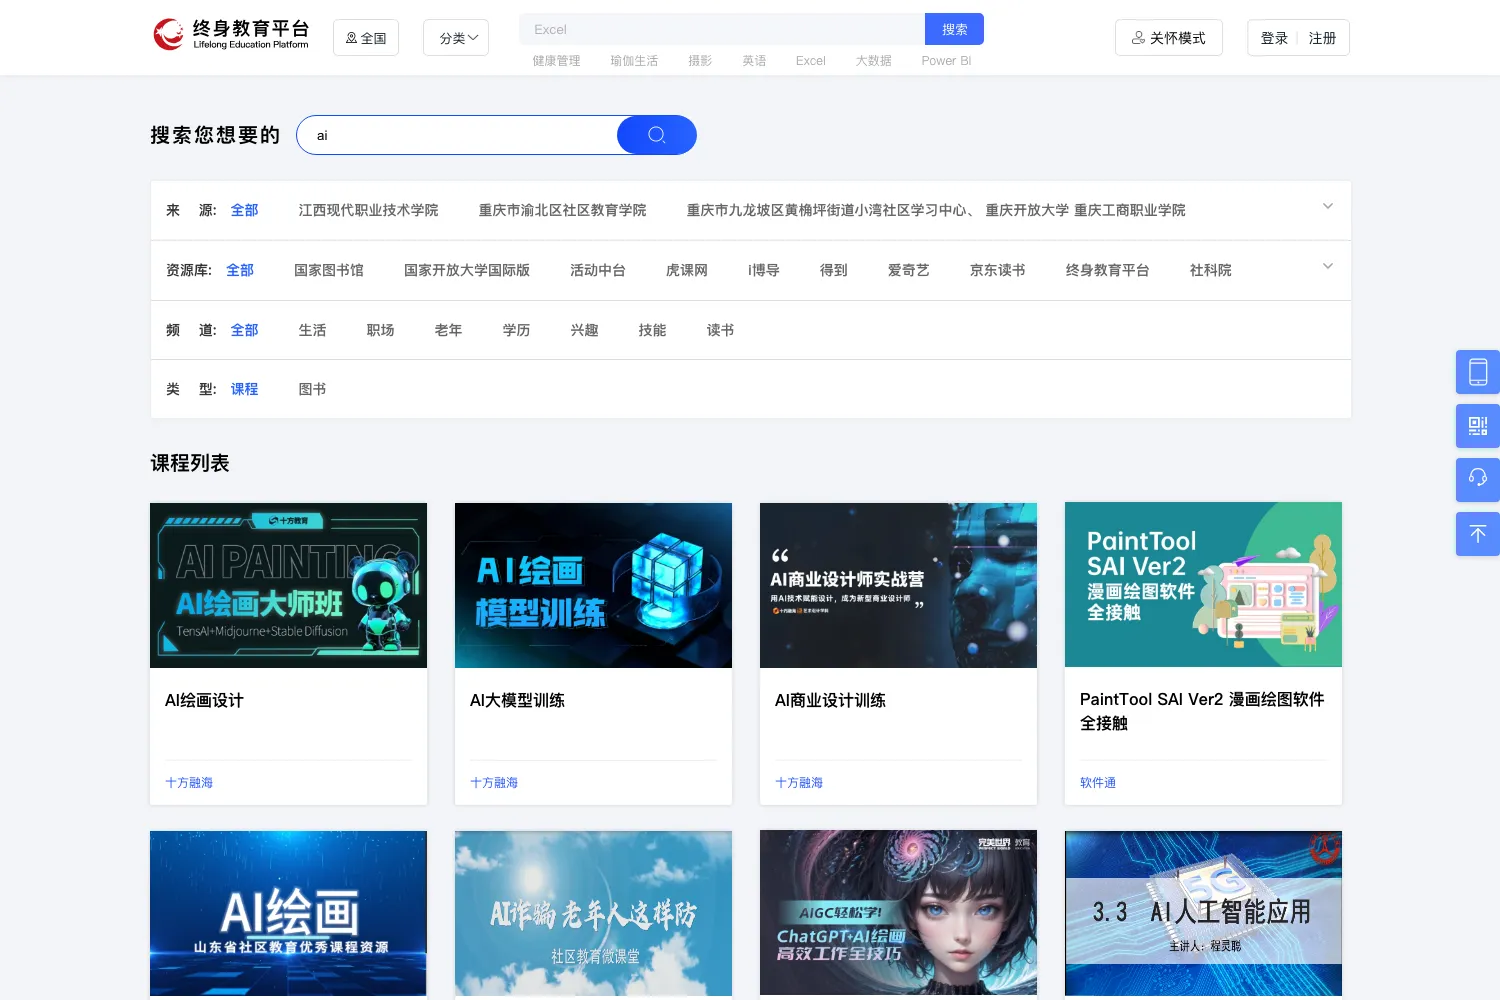Select hot keyword Power BI
Image resolution: width=1500 pixels, height=1000 pixels.
pyautogui.click(x=946, y=61)
